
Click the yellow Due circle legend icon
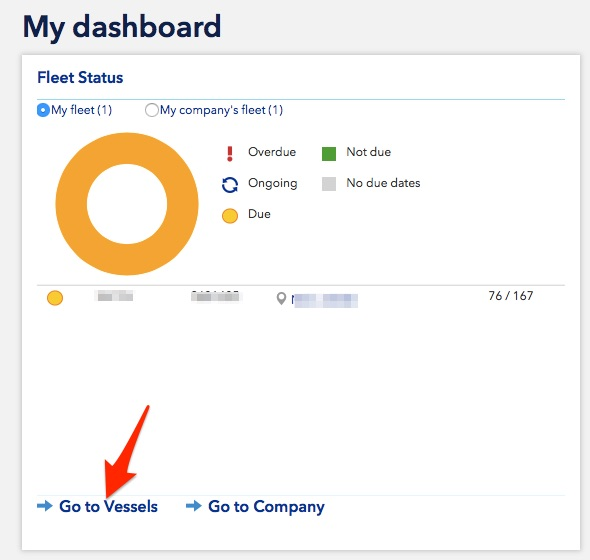pyautogui.click(x=230, y=216)
